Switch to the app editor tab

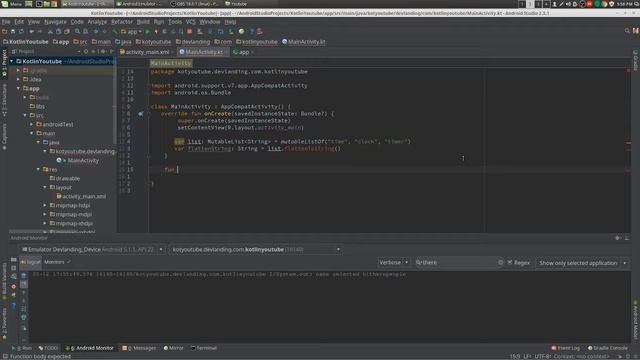pos(243,52)
